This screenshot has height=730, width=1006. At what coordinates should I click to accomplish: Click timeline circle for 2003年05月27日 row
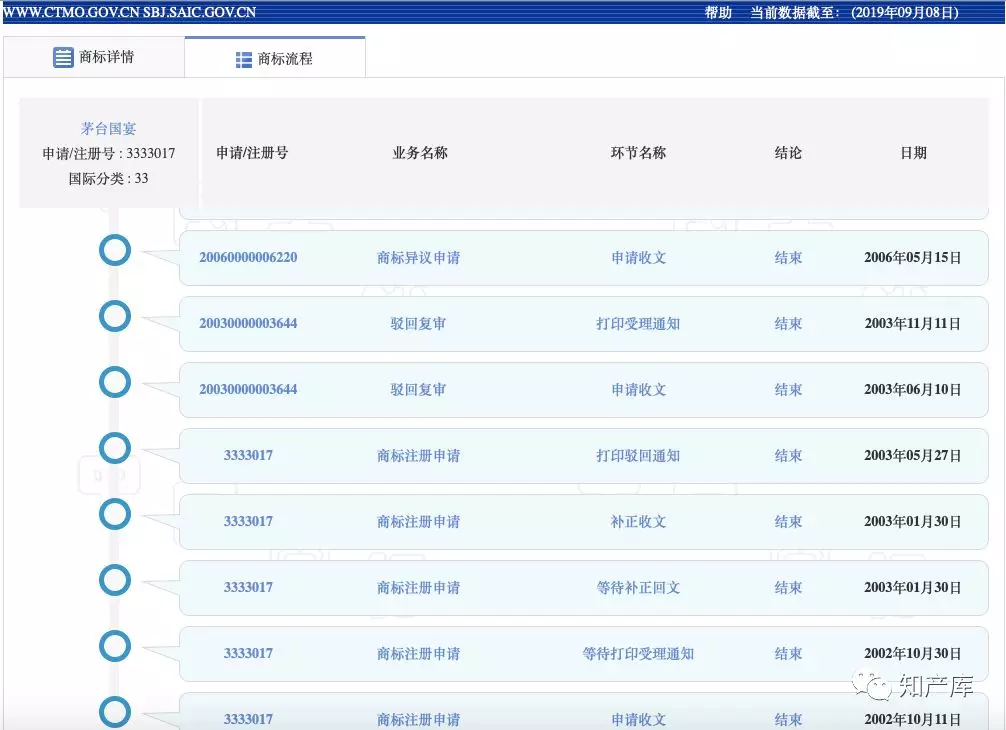(x=115, y=448)
